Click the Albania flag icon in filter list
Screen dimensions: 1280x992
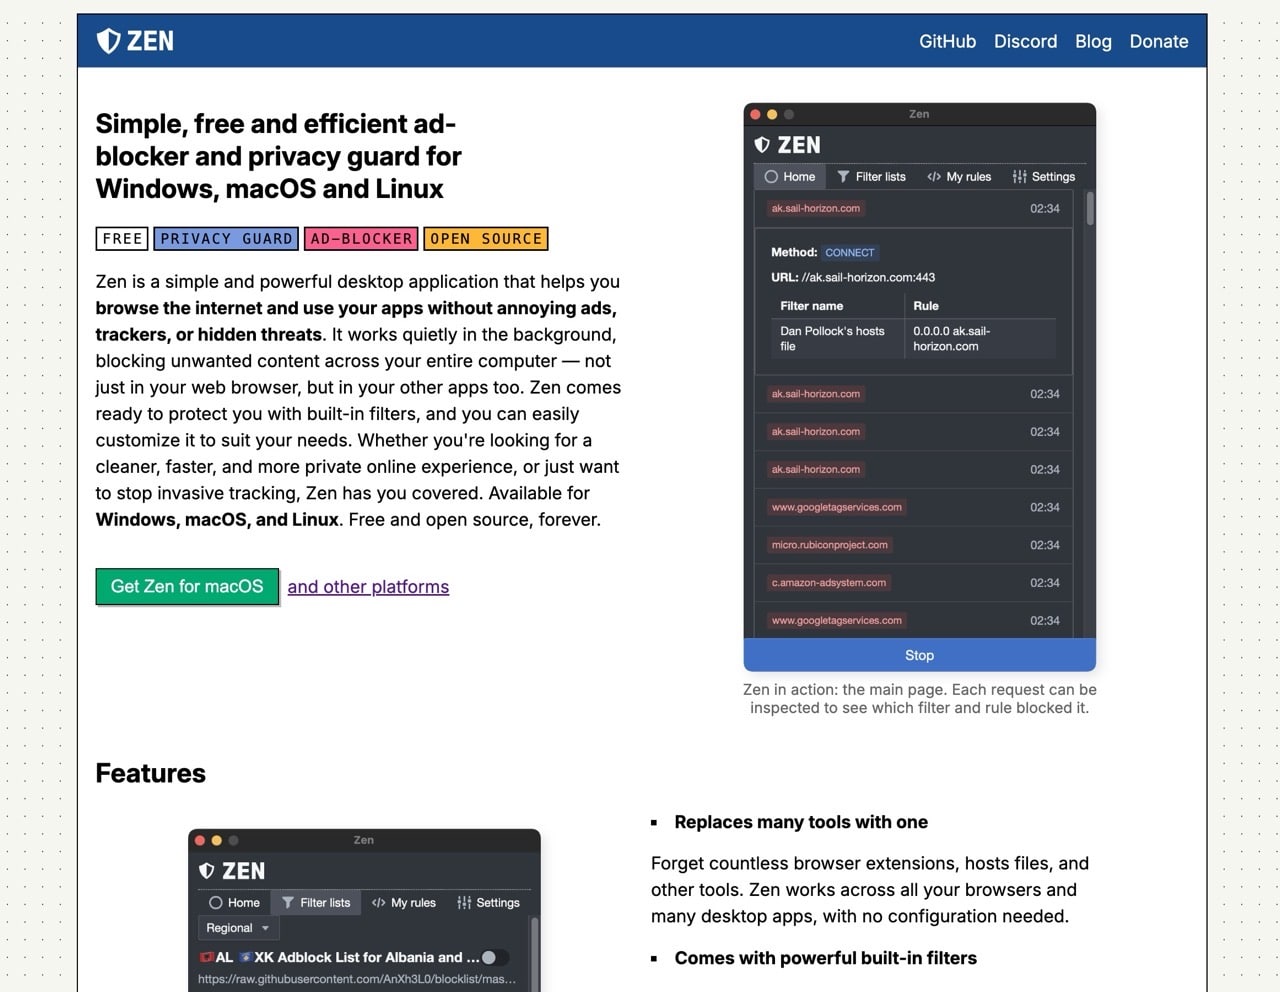point(207,957)
